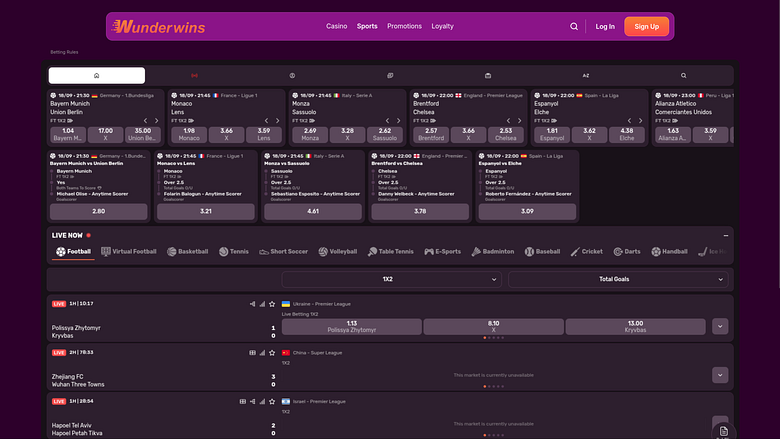780x439 pixels.
Task: Open scoreboard icon for Hapoel Tel Aviv match
Action: pyautogui.click(x=243, y=401)
